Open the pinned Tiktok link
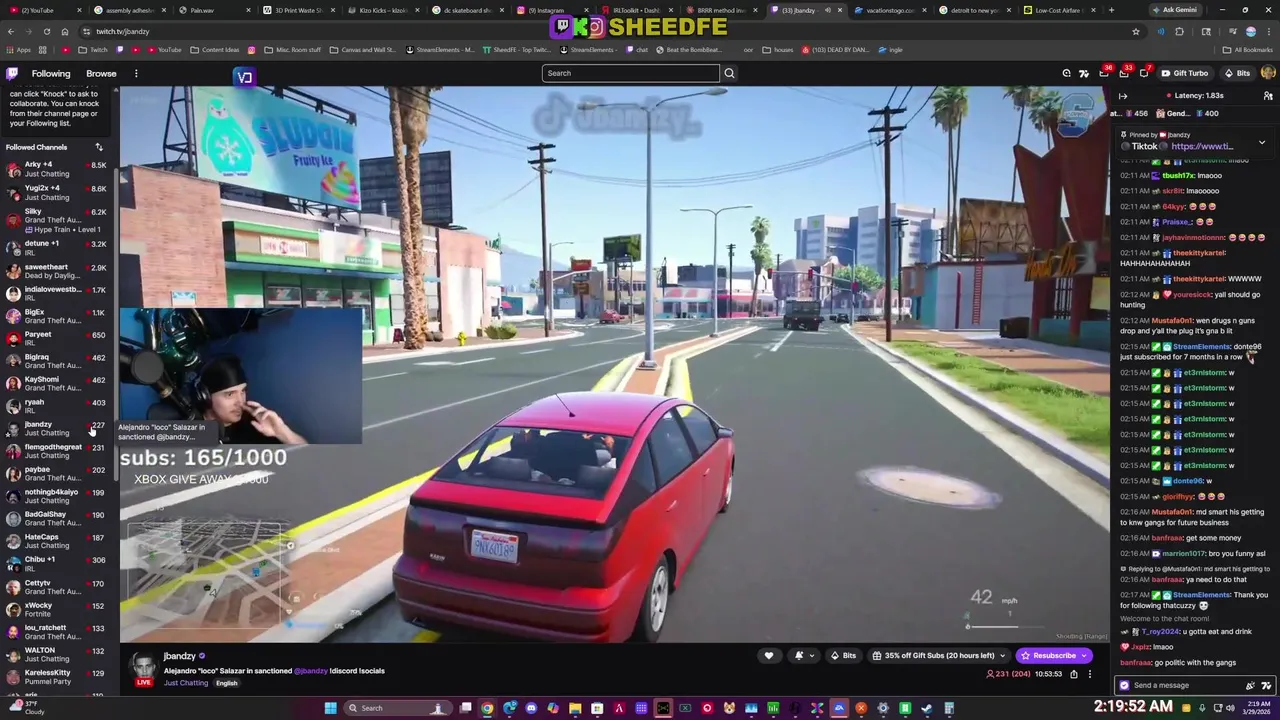1280x720 pixels. (1202, 146)
